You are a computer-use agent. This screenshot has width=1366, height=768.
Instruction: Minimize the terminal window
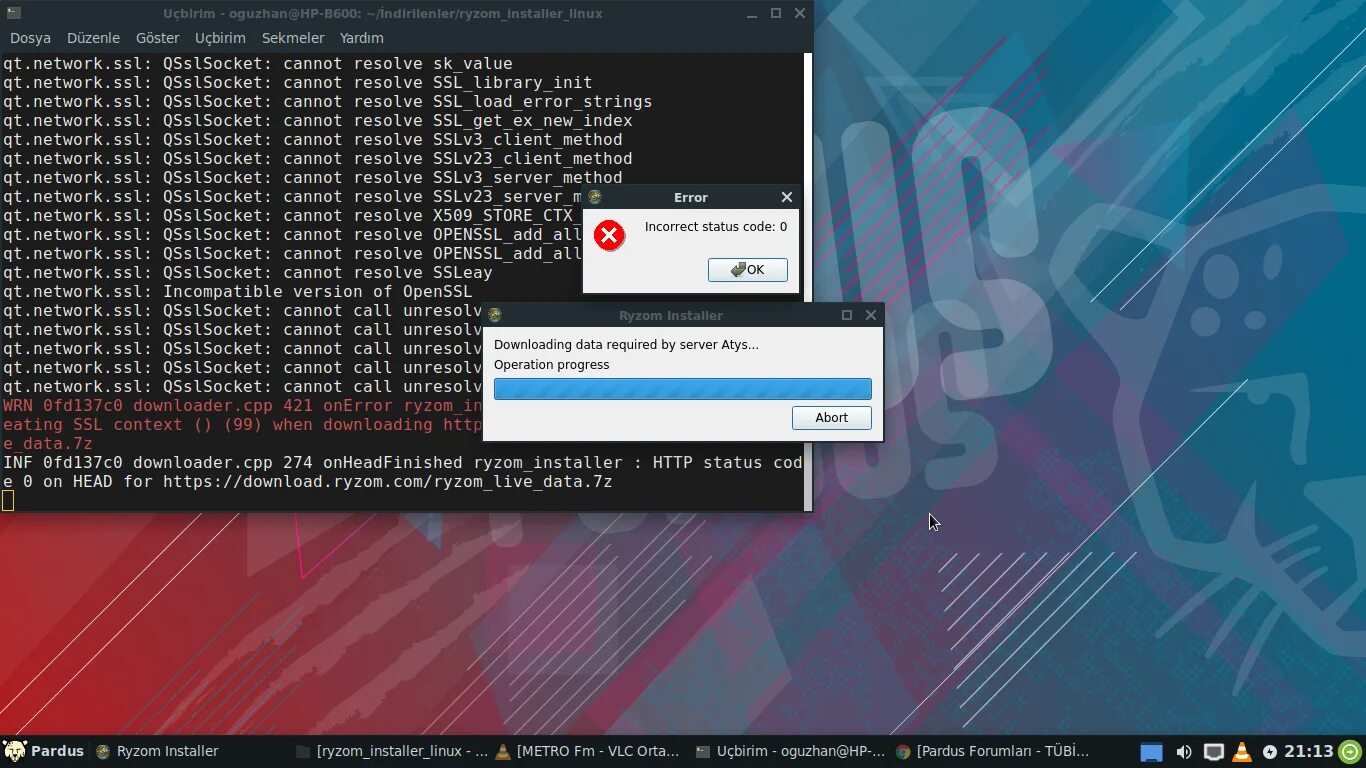pyautogui.click(x=752, y=14)
